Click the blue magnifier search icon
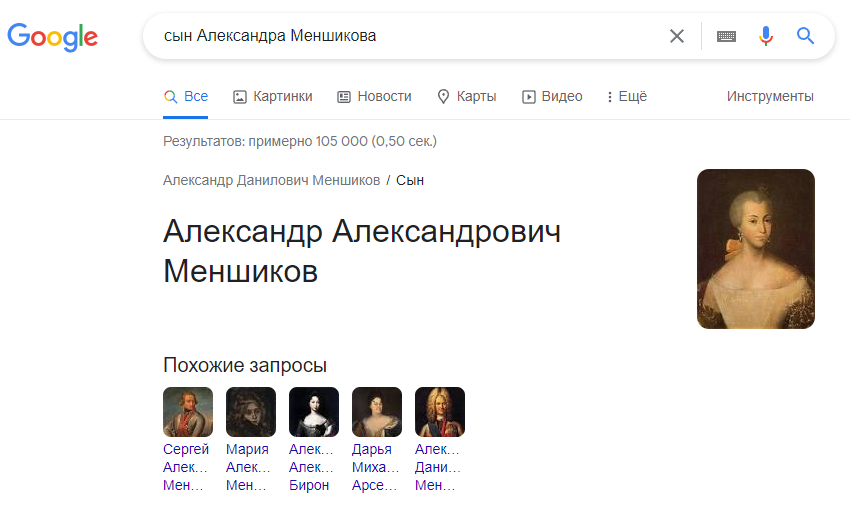850x508 pixels. pos(805,36)
